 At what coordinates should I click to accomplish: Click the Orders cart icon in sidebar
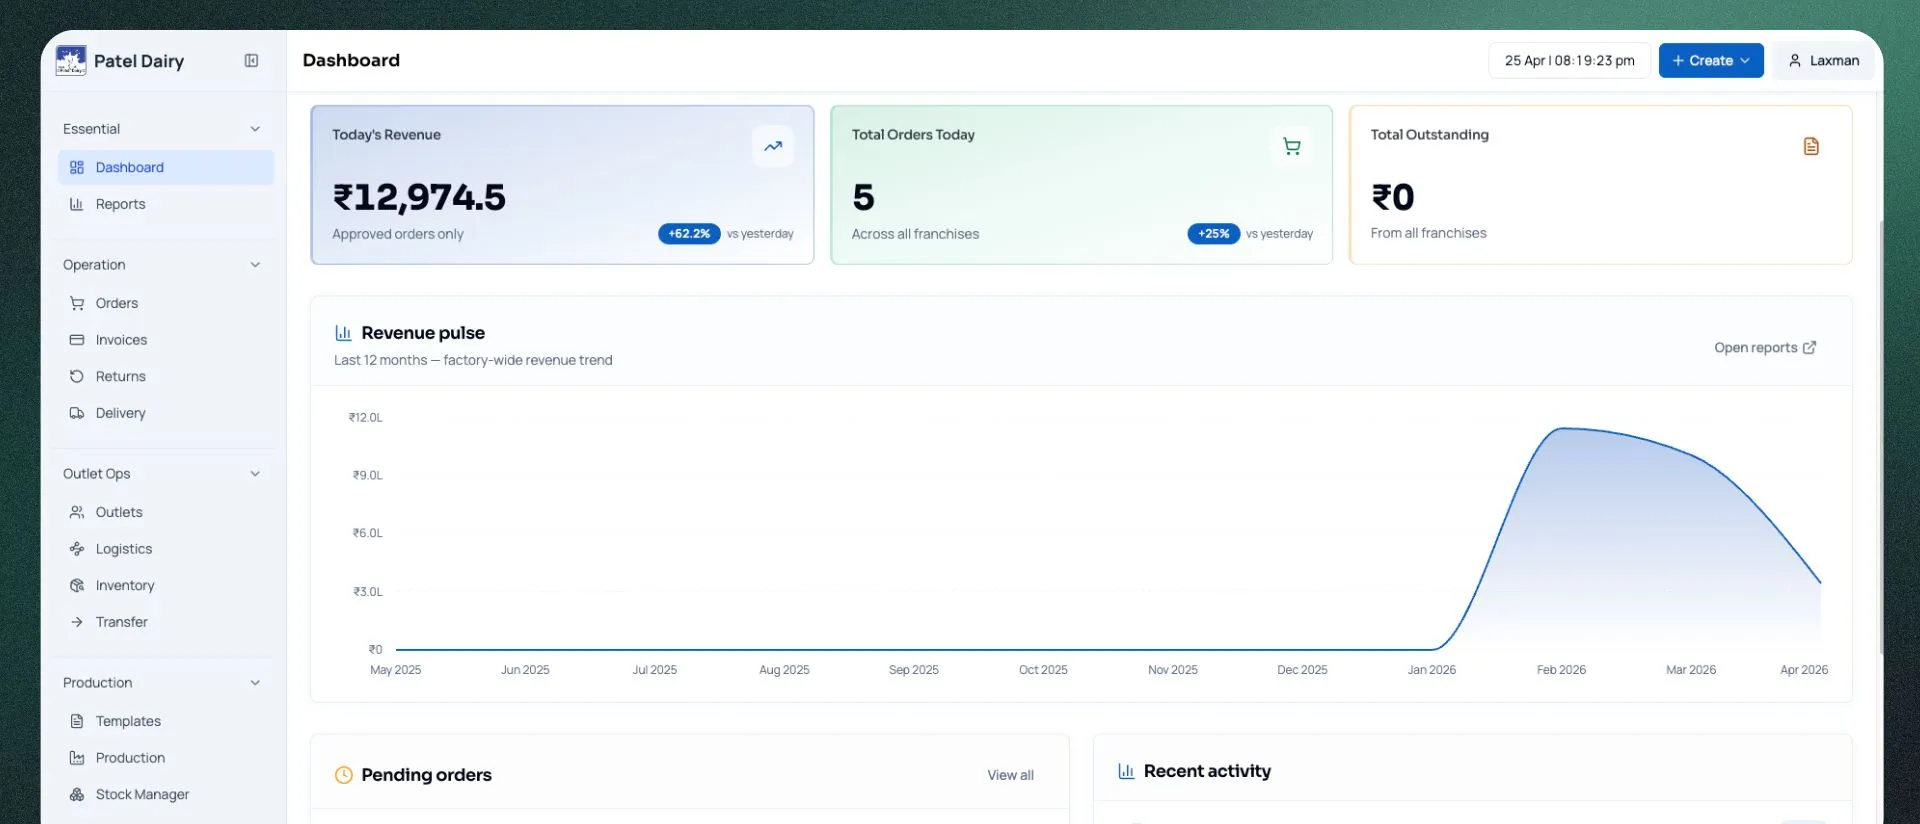pos(77,303)
